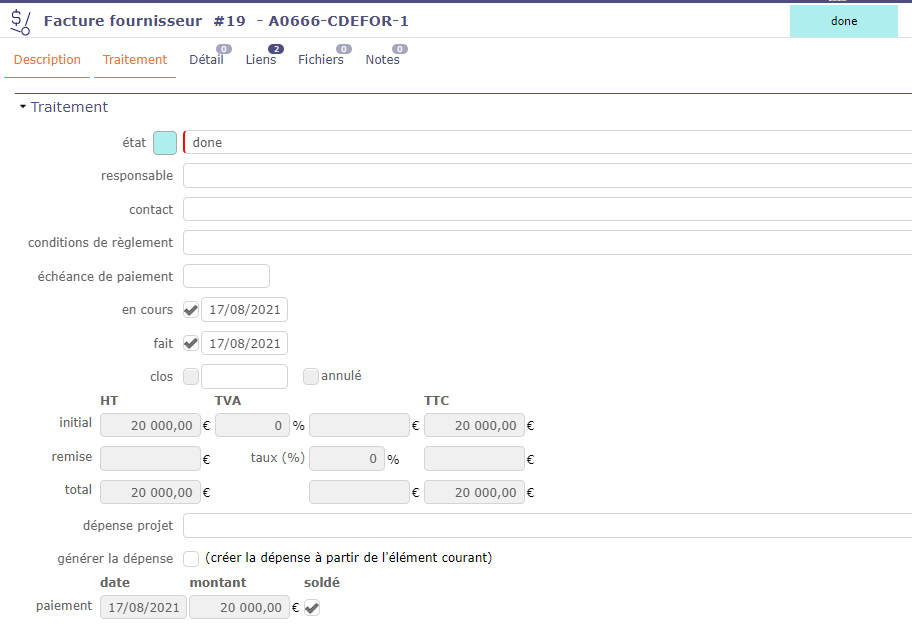Switch to the Description tab
Viewport: 912px width, 627px height.
coord(47,60)
